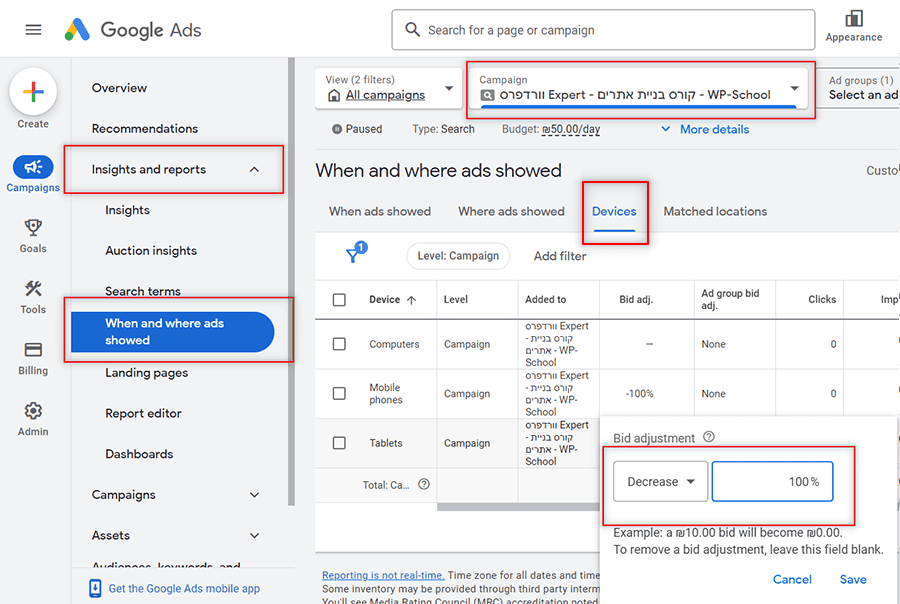Viewport: 900px width, 604px height.
Task: Open the Billing card icon
Action: coord(33,350)
